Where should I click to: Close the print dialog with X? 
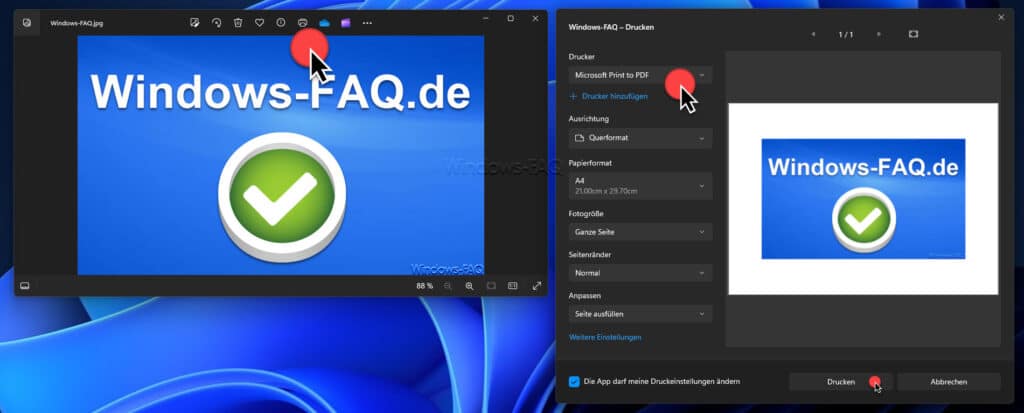[x=1001, y=18]
